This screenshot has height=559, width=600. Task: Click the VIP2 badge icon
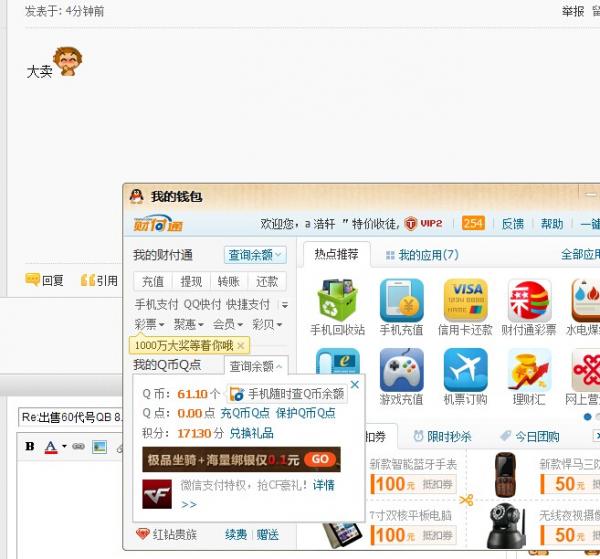tap(424, 223)
